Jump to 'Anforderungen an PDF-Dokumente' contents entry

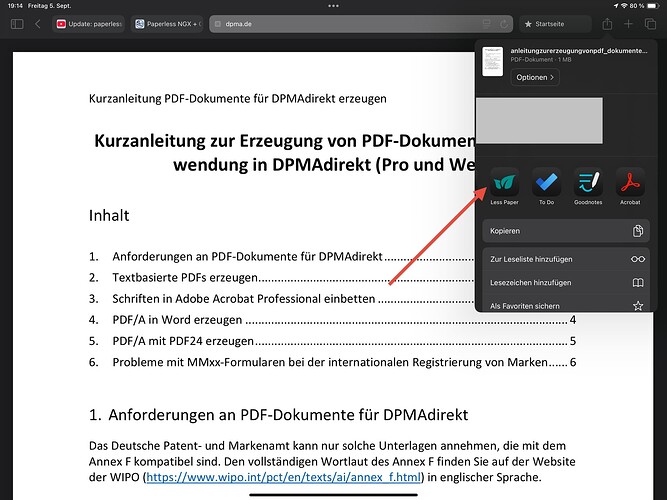pos(248,257)
